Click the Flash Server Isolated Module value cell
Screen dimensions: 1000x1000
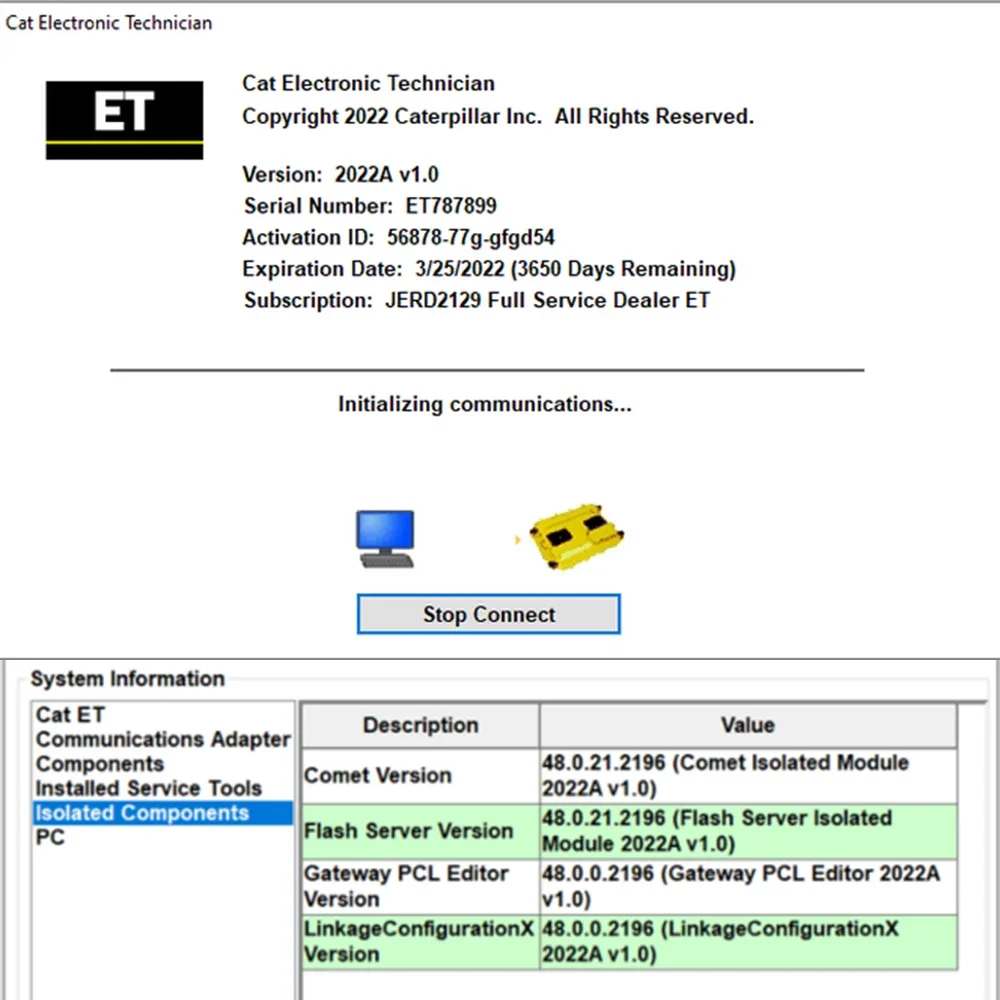[x=748, y=832]
